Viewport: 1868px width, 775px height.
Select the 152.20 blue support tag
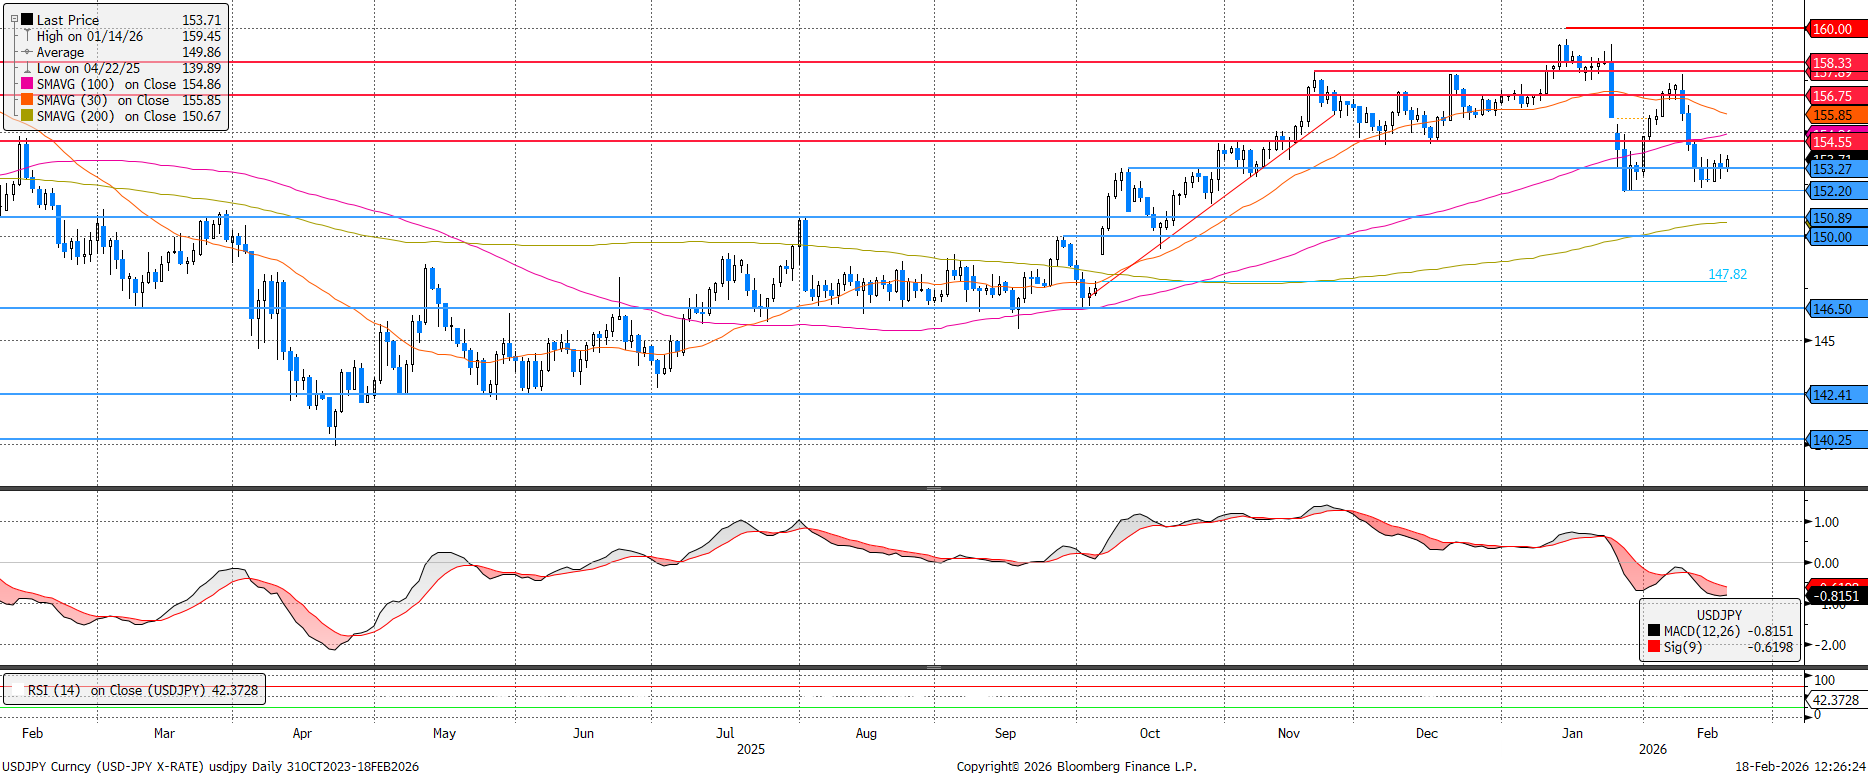[1834, 191]
